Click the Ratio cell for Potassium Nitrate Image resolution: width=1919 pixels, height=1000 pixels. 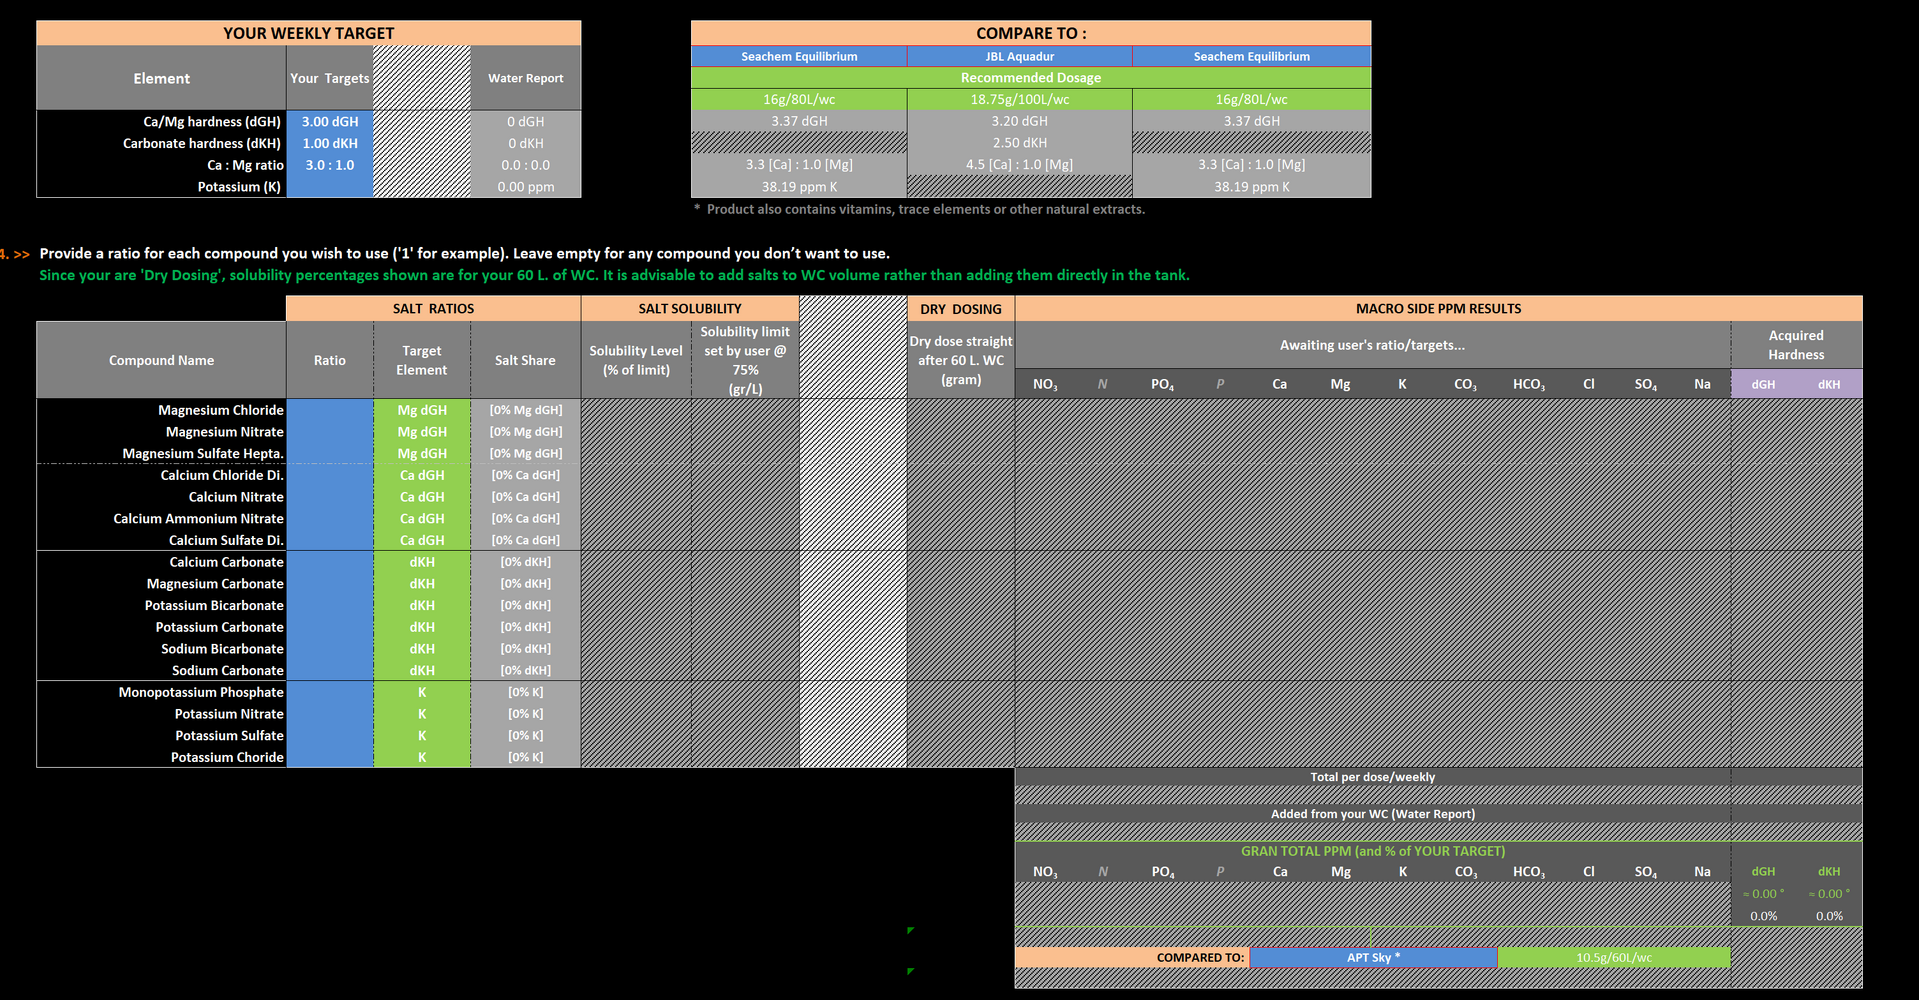pyautogui.click(x=330, y=713)
